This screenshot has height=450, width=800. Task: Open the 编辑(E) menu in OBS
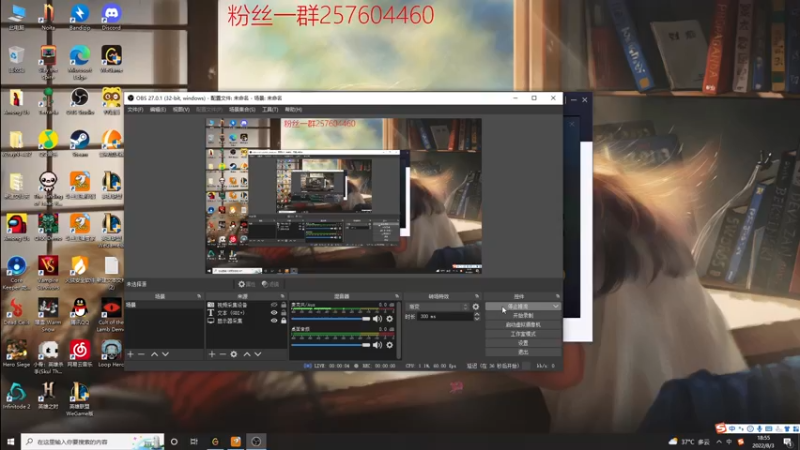(158, 110)
